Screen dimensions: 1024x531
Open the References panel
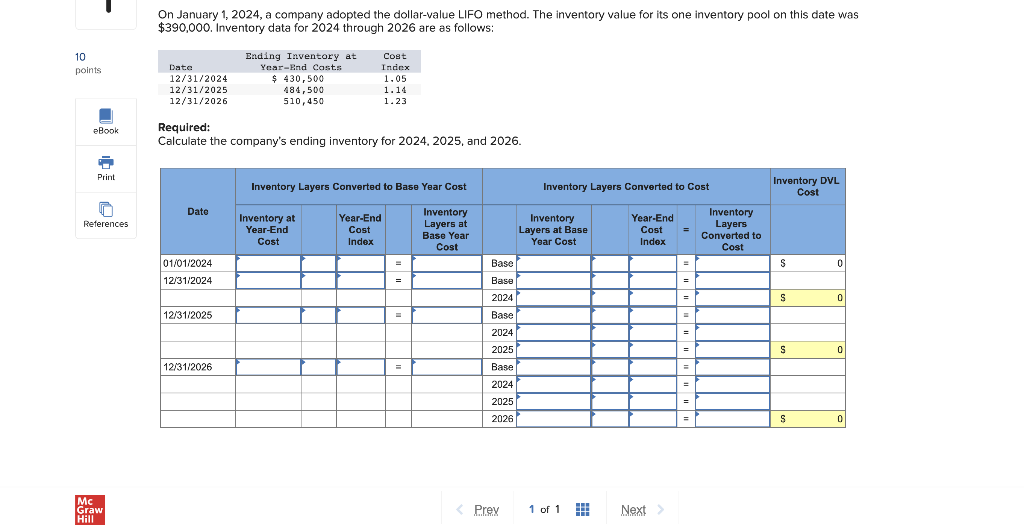106,216
